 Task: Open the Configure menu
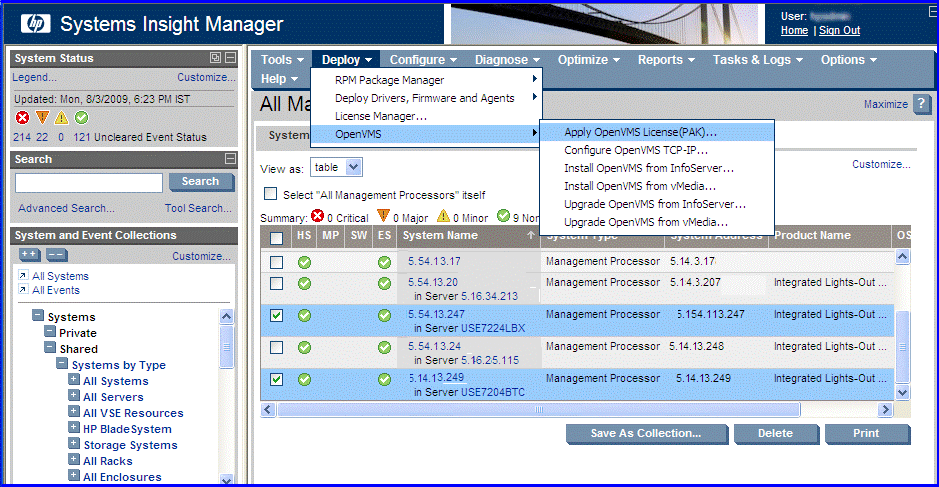click(423, 60)
